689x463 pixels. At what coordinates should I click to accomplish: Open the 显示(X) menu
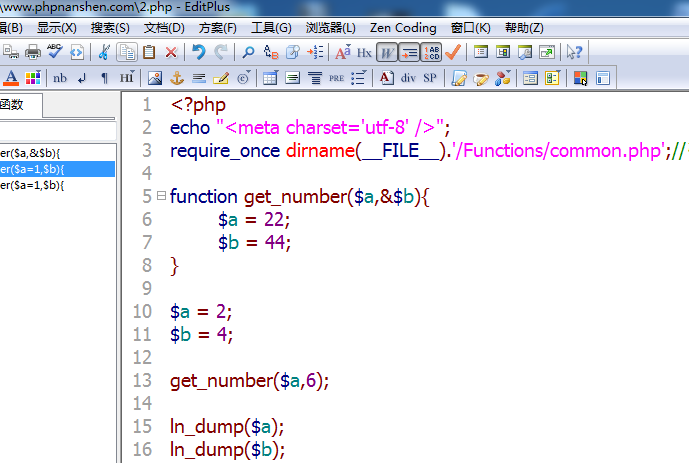pyautogui.click(x=57, y=28)
